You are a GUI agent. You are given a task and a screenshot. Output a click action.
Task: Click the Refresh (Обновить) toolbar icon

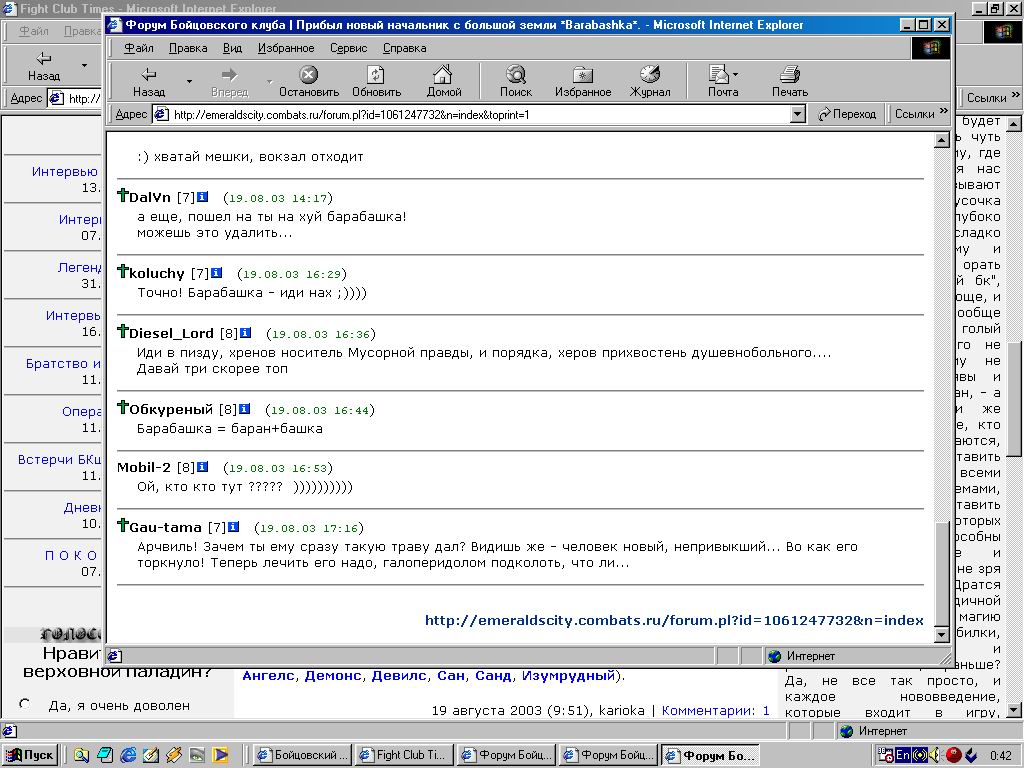tap(376, 82)
